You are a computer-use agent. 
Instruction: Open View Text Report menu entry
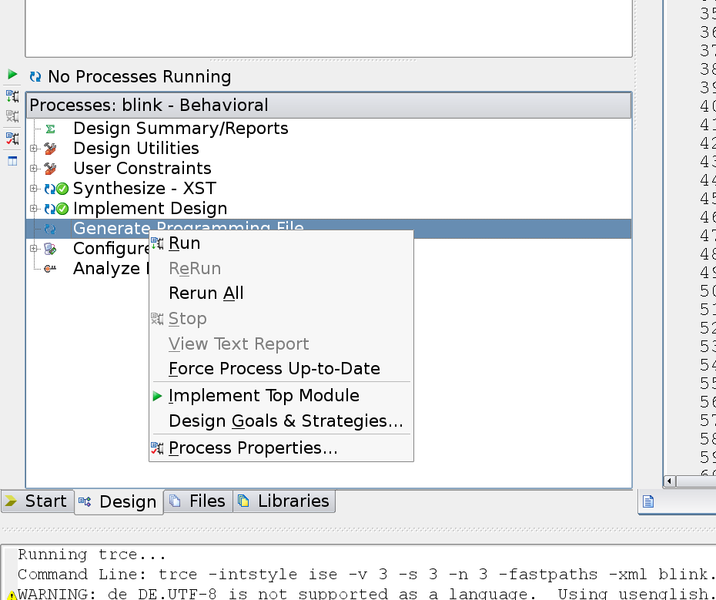[281, 344]
